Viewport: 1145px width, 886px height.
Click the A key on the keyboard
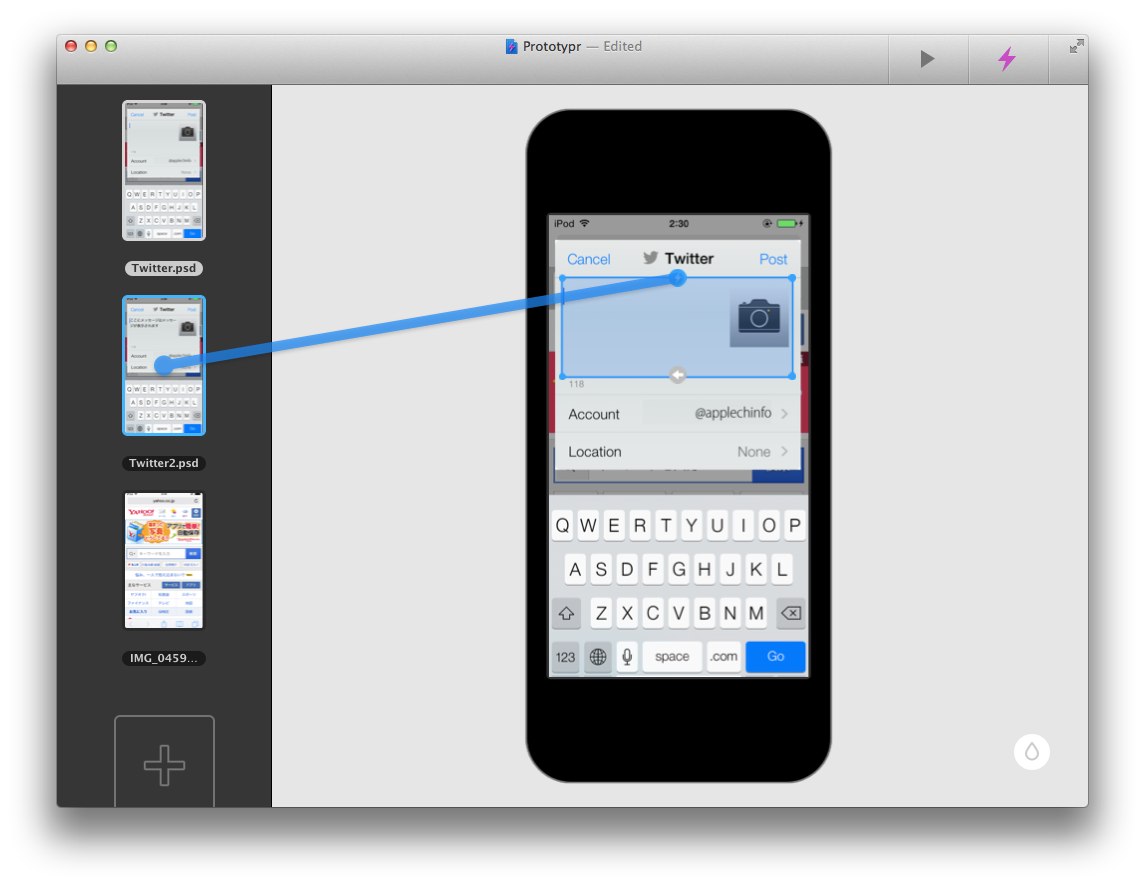[575, 570]
